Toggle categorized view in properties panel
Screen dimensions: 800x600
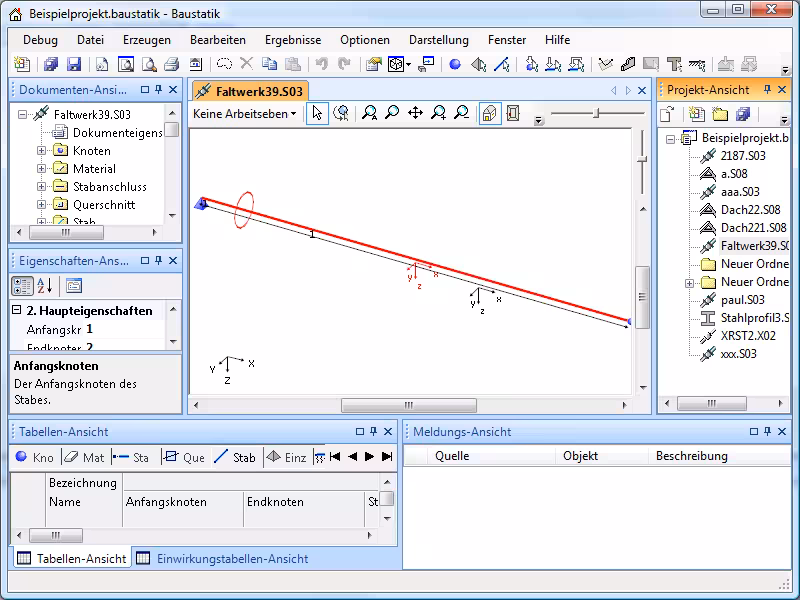[22, 286]
